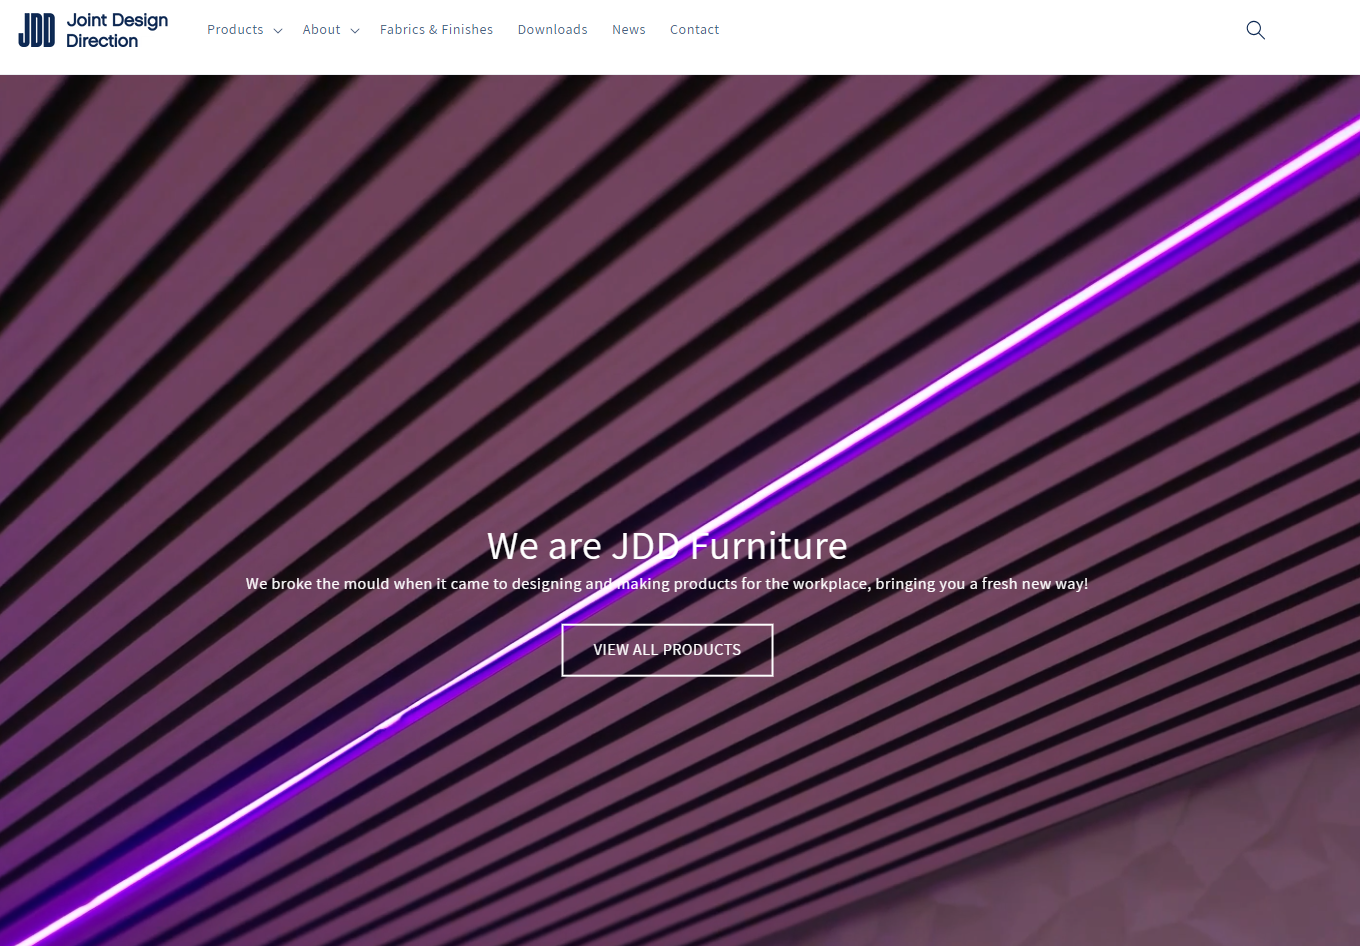
Task: Select the About menu item
Action: pos(321,29)
